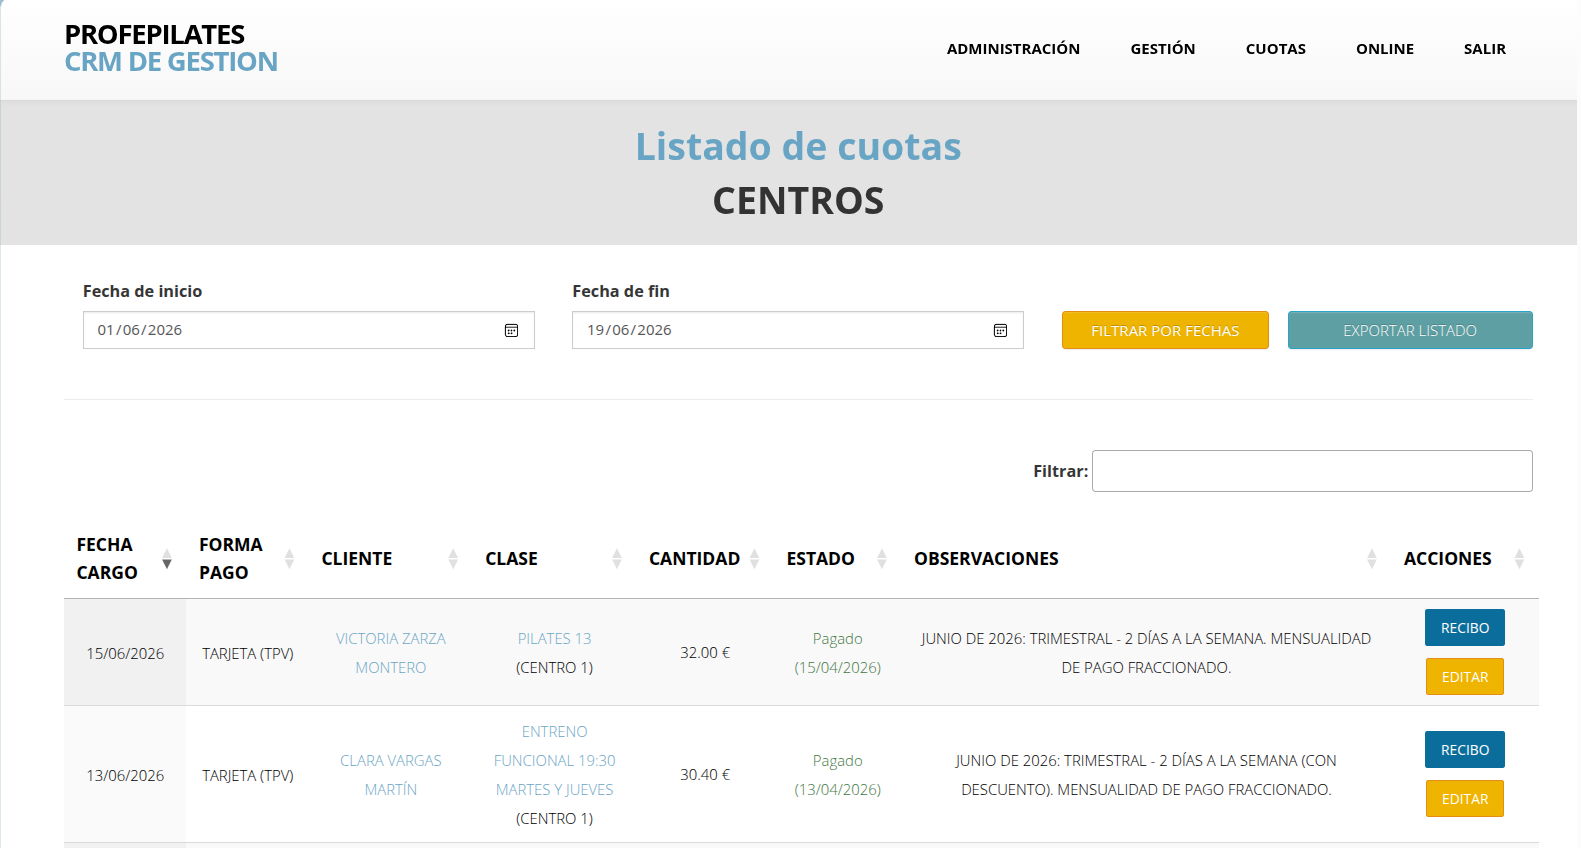Click the 32.00 € amount cell
Image resolution: width=1581 pixels, height=848 pixels.
(x=705, y=653)
